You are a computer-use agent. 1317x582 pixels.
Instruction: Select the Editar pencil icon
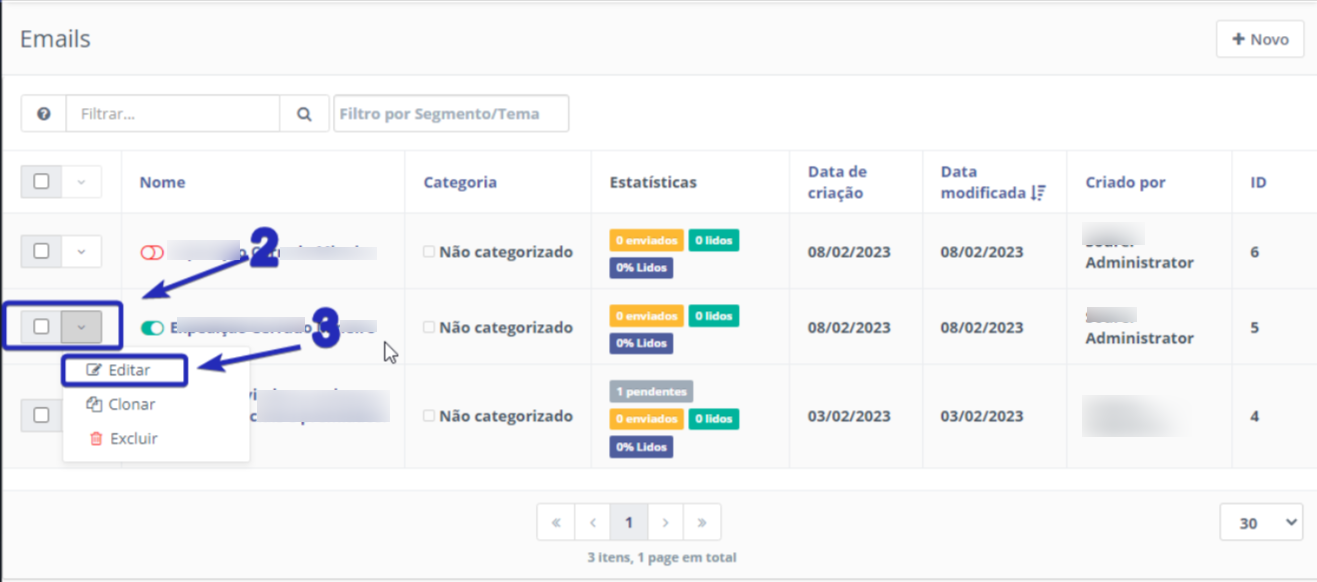(x=92, y=369)
